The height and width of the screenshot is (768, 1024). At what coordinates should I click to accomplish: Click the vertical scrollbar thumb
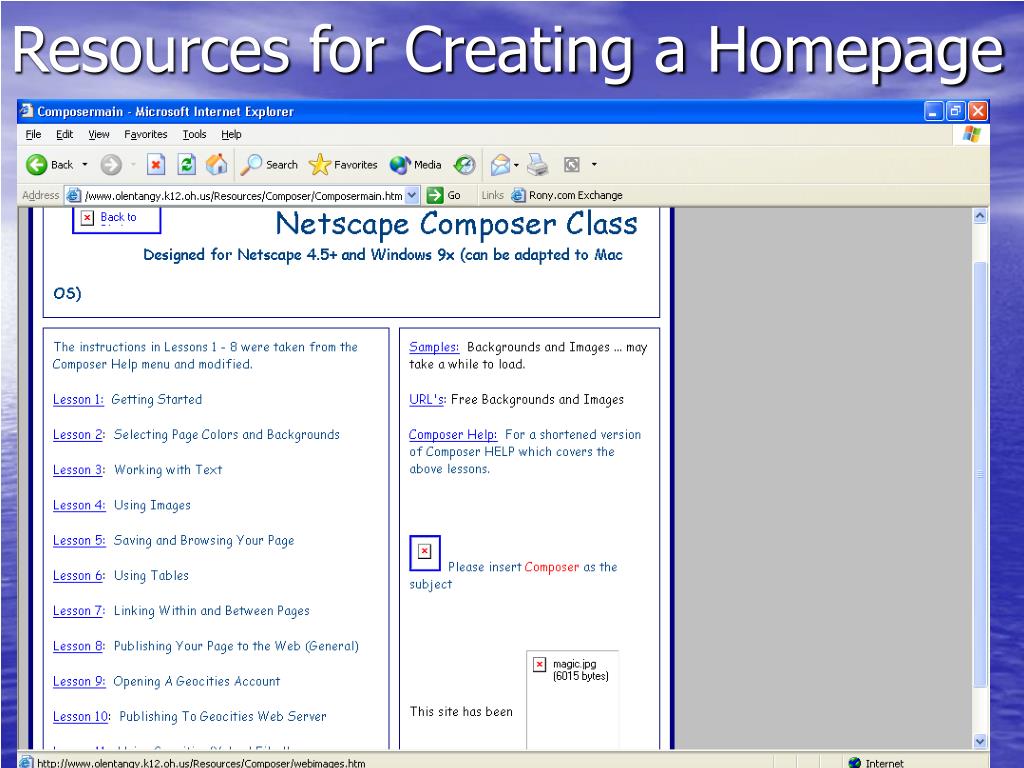(x=980, y=474)
